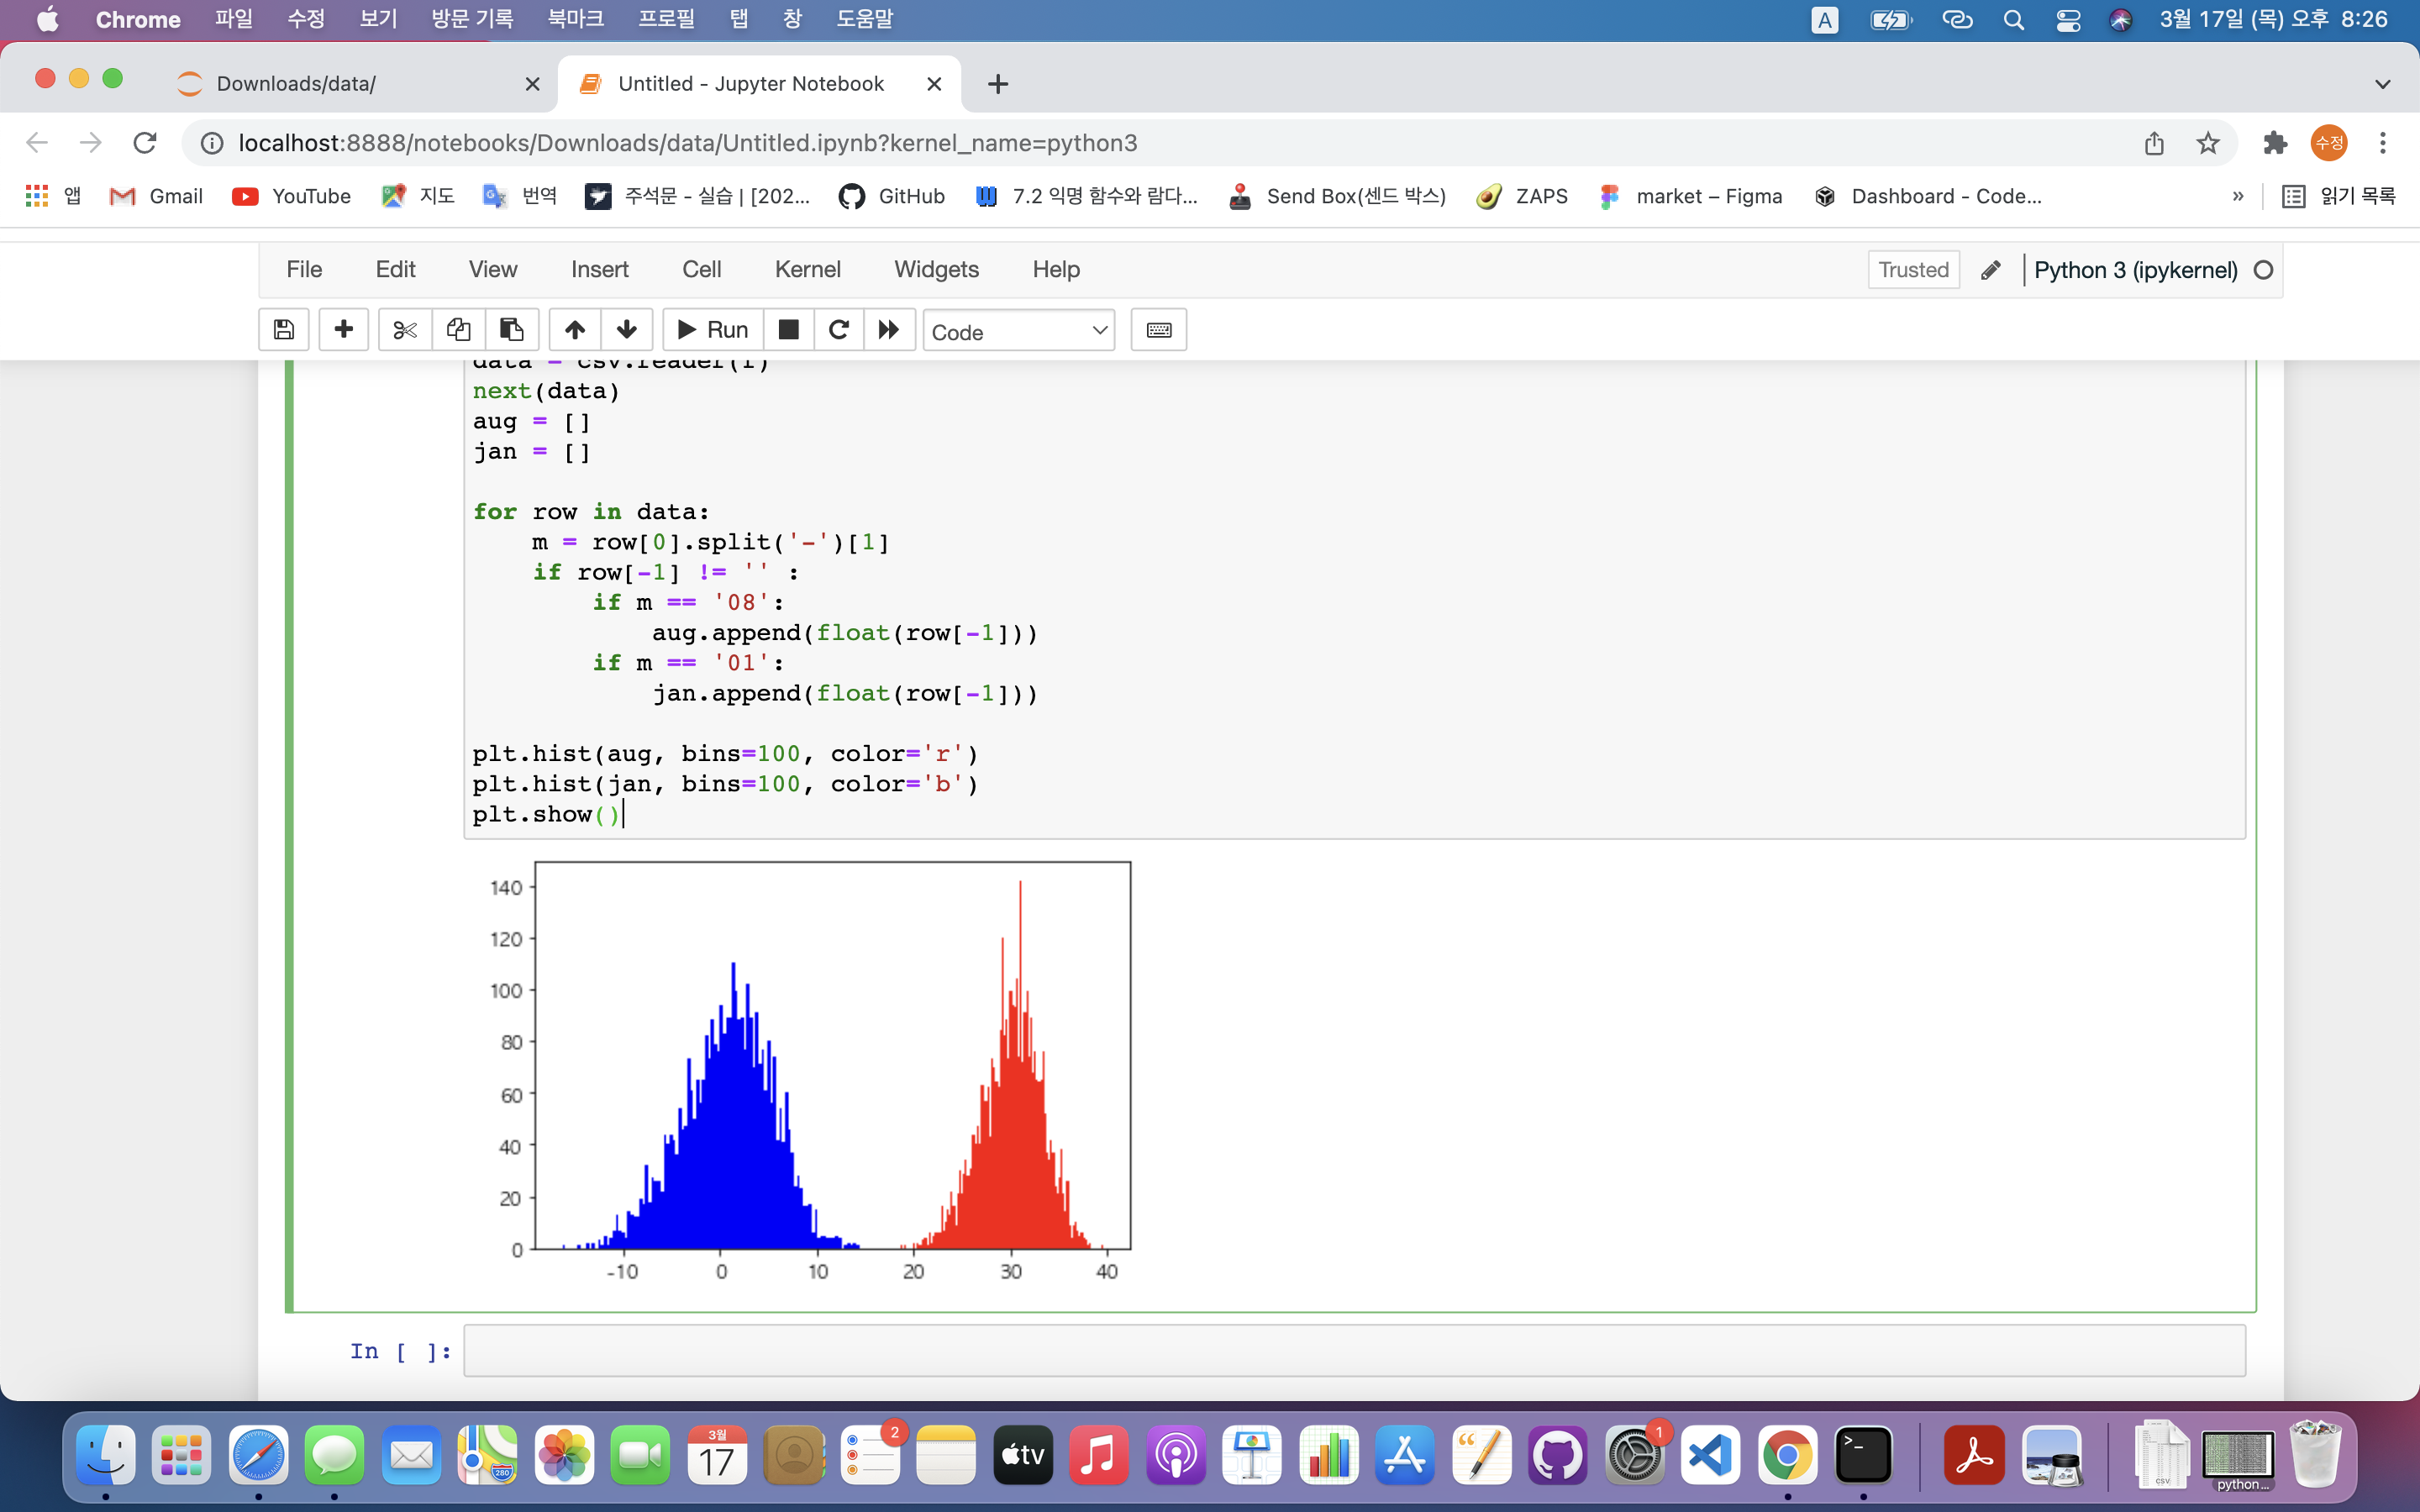Open the Code cell type dropdown
This screenshot has height=1512, width=2420.
tap(1018, 331)
